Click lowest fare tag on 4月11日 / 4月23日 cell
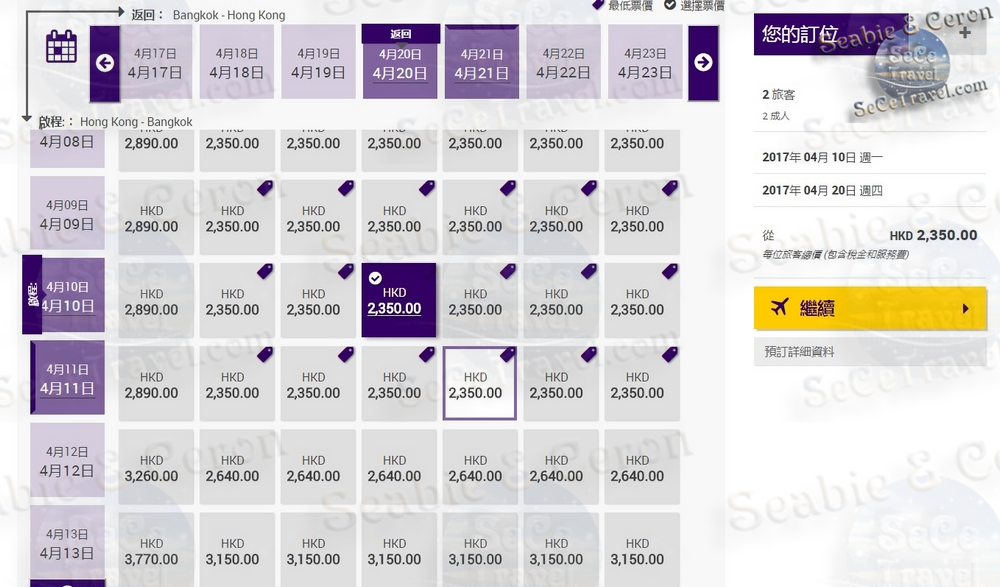This screenshot has width=1000, height=587. (x=670, y=355)
